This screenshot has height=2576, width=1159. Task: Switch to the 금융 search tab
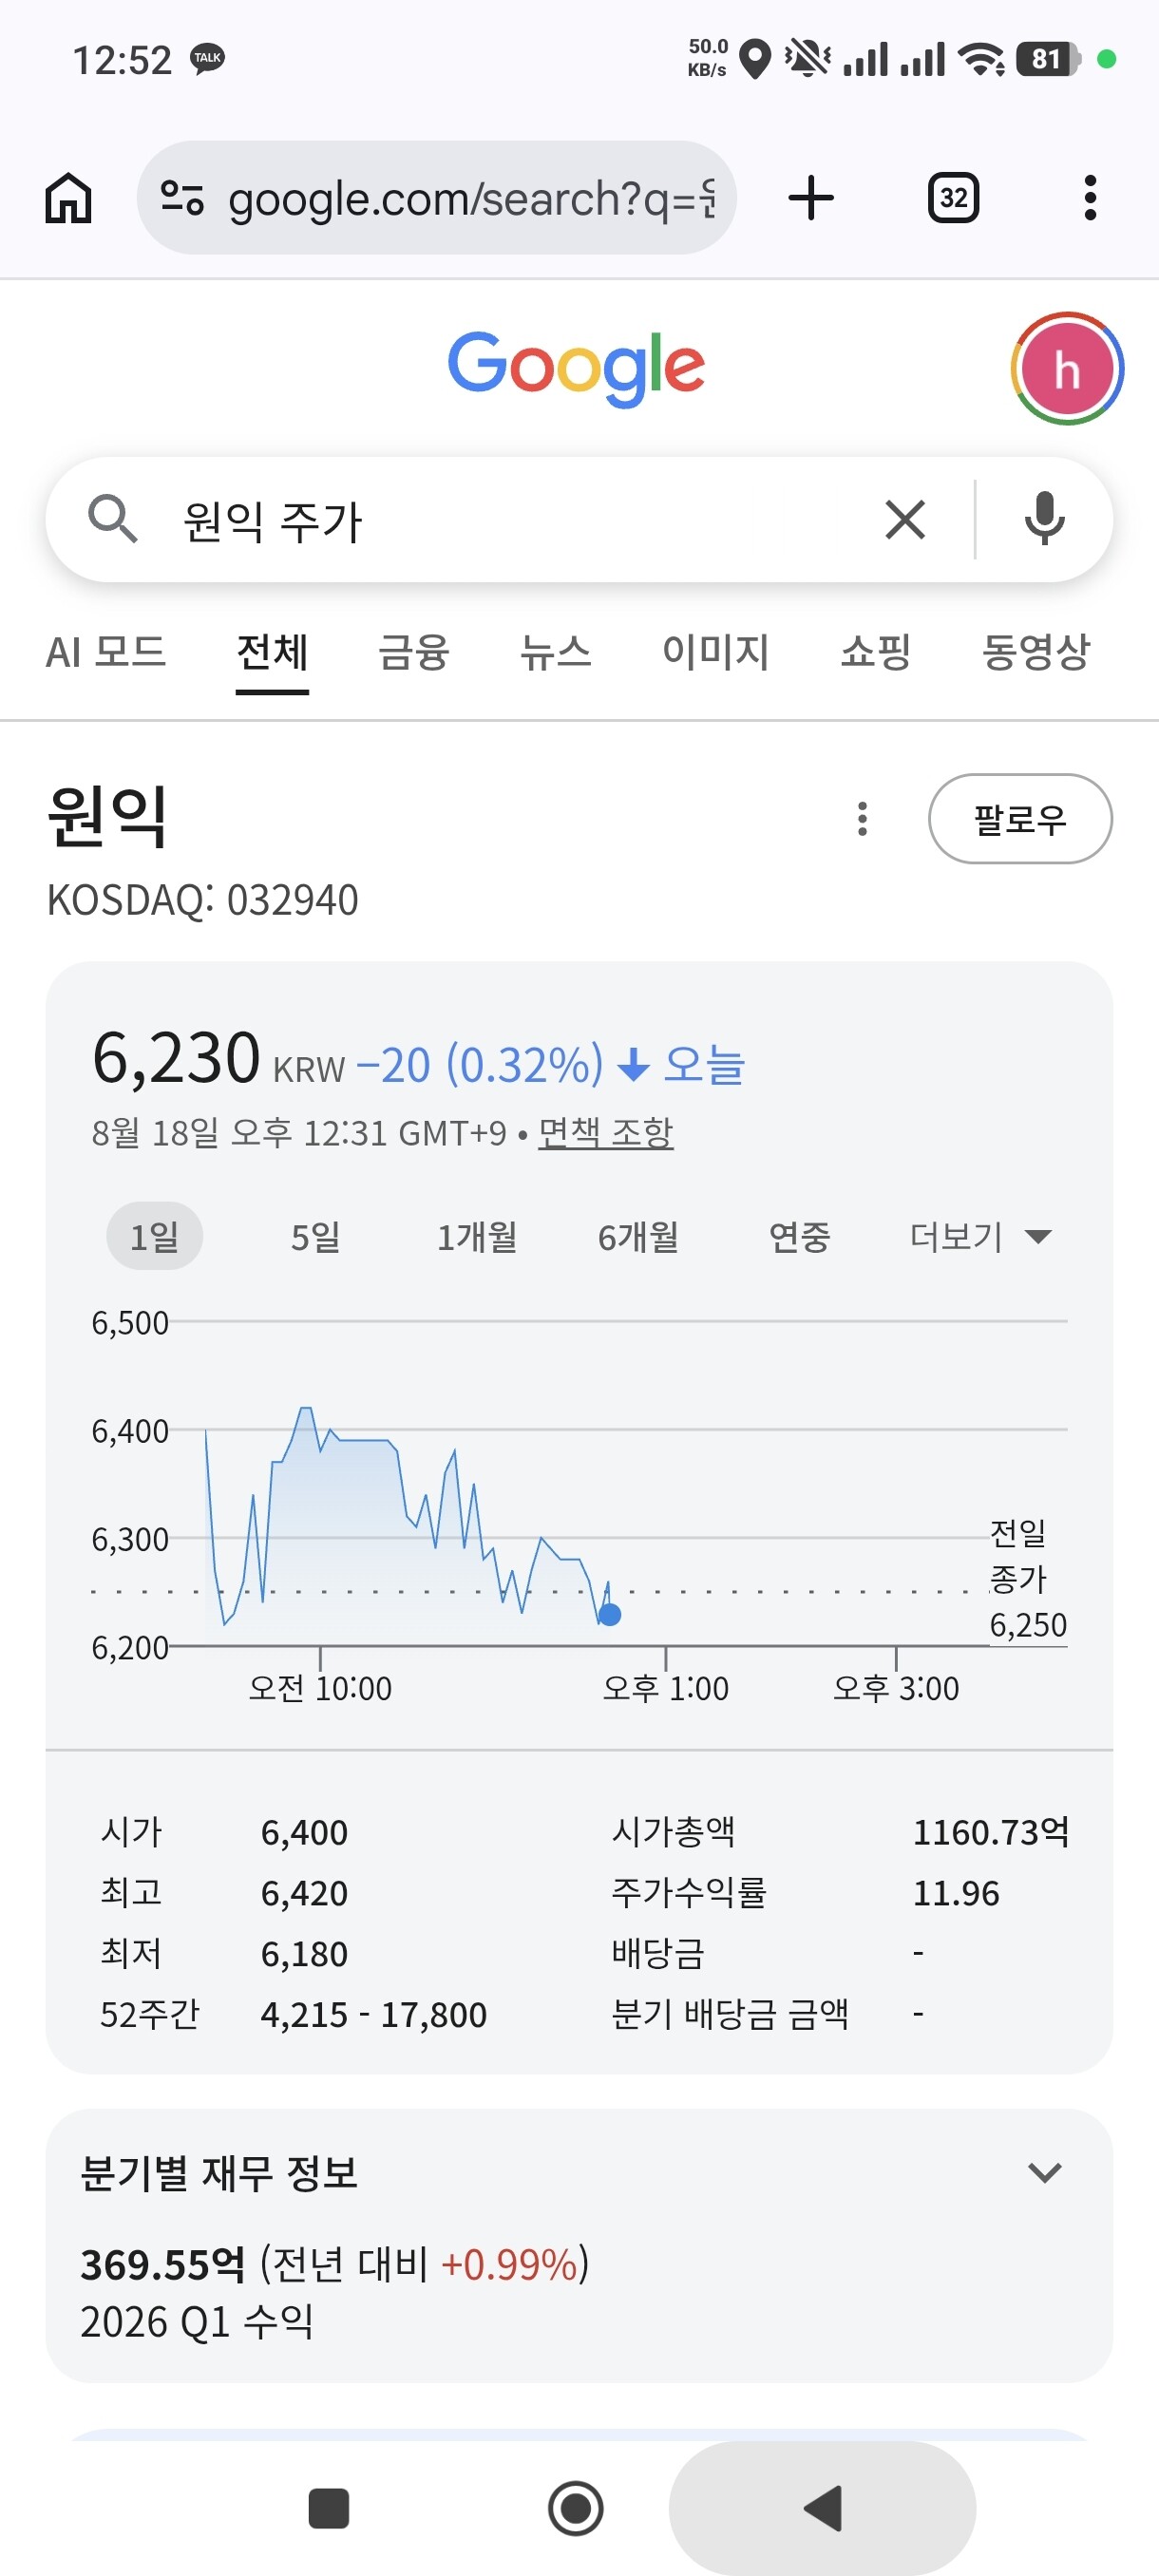coord(413,652)
